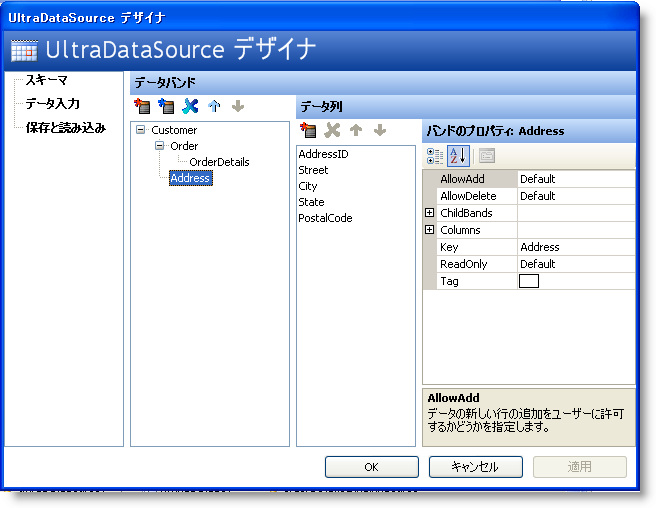
Task: Open the データ入力 page
Action: (52, 103)
